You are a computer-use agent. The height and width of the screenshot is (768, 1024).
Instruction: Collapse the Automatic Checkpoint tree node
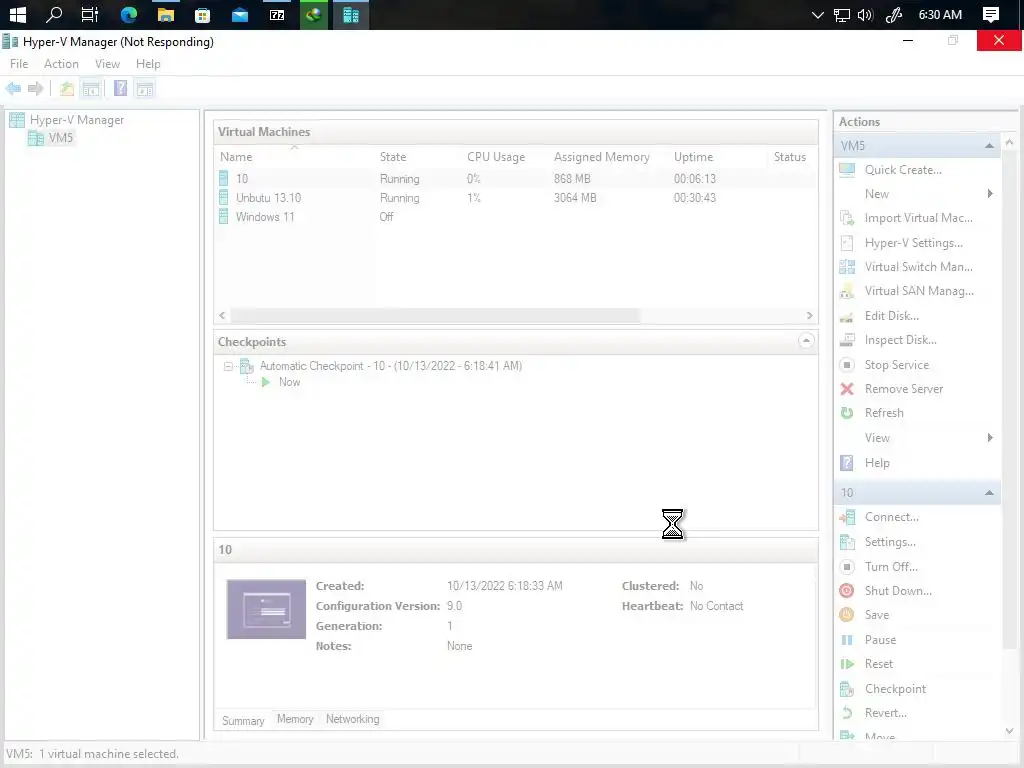pyautogui.click(x=228, y=366)
